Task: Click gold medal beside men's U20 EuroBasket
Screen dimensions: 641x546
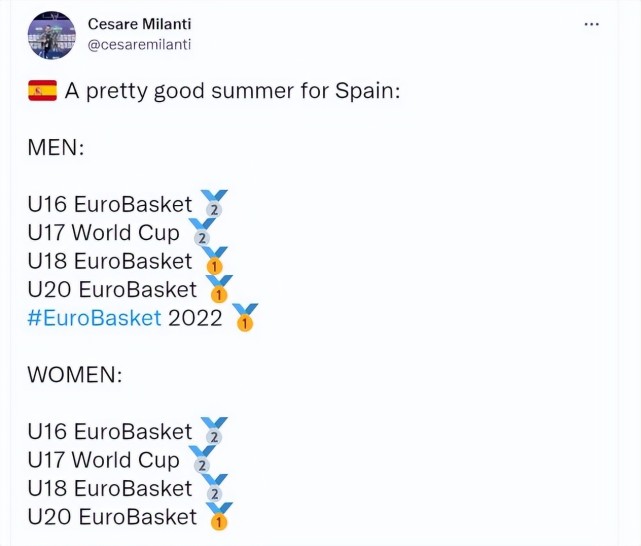Action: coord(218,289)
